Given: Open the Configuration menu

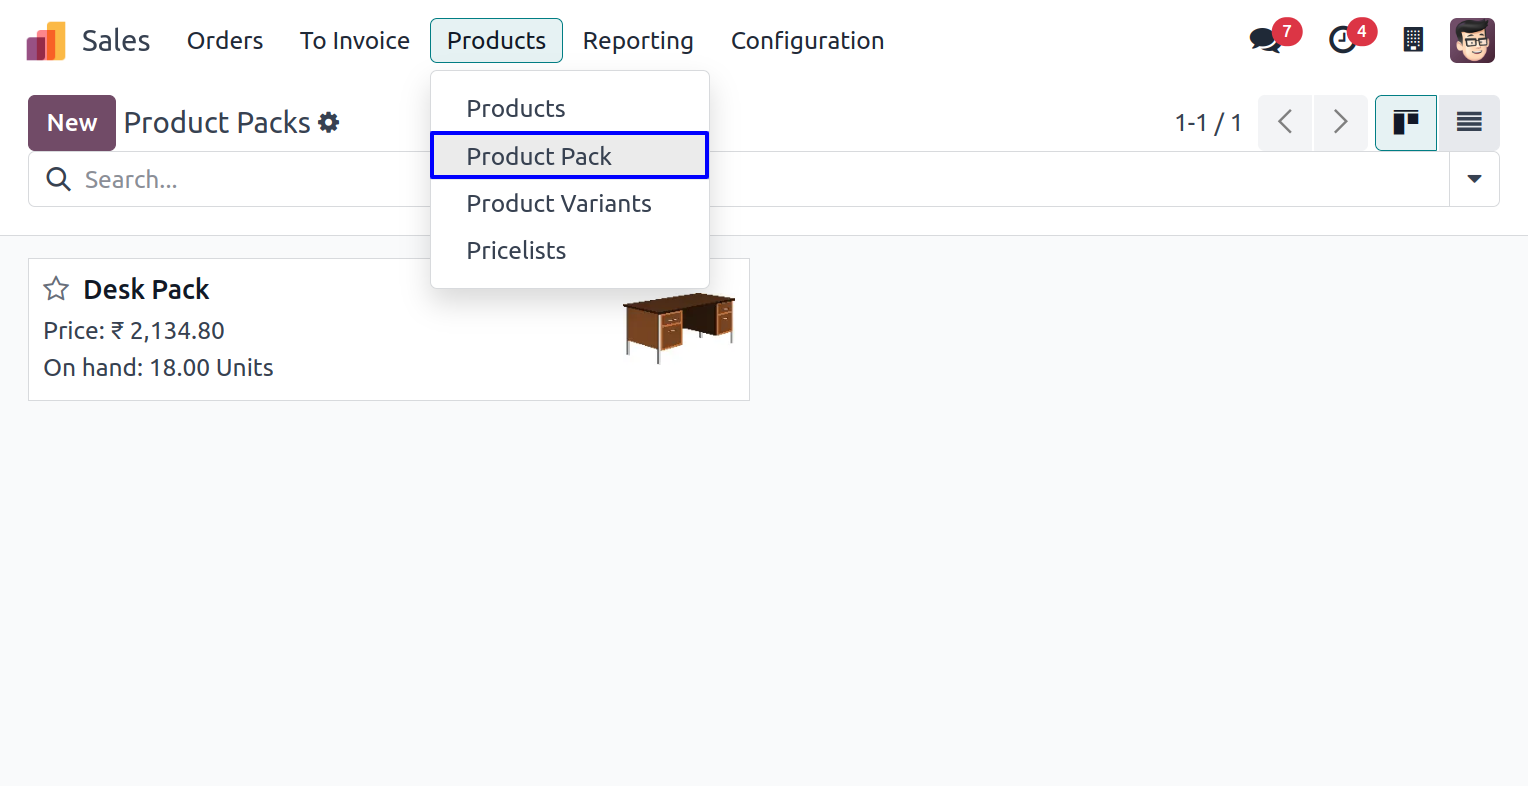Looking at the screenshot, I should [807, 41].
